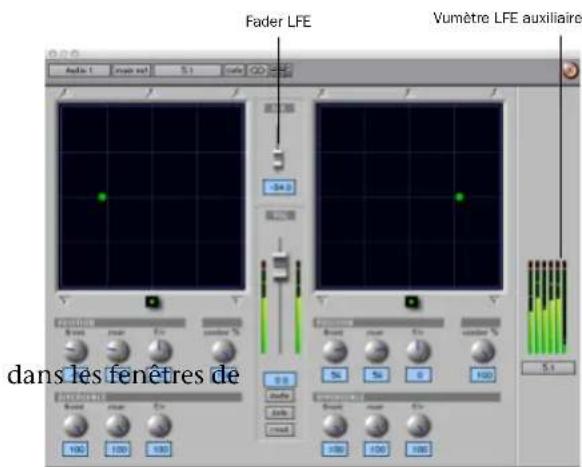Click right panner Position F/R value 0

point(419,375)
